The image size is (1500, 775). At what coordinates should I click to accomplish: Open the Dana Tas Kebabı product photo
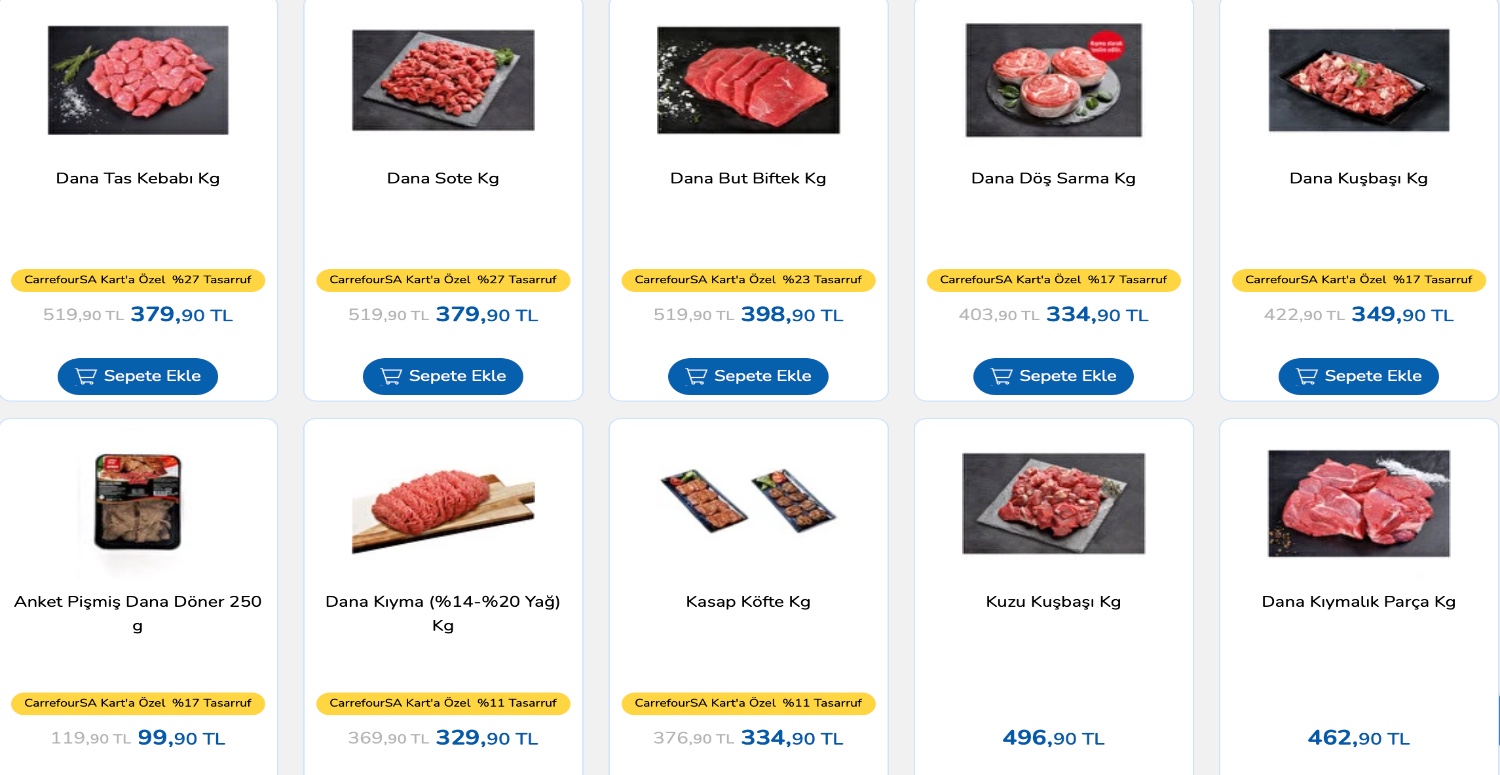[138, 80]
